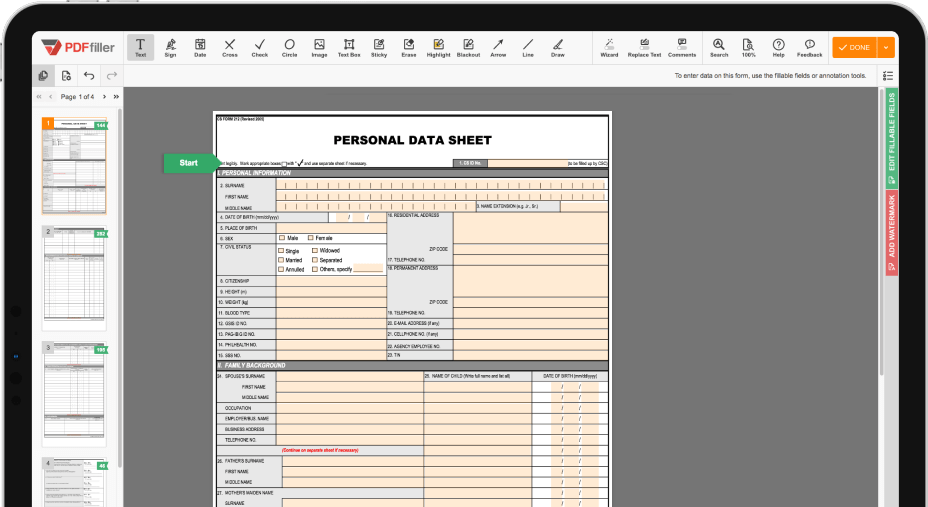Image resolution: width=928 pixels, height=507 pixels.
Task: Go to next page arrow
Action: [105, 97]
